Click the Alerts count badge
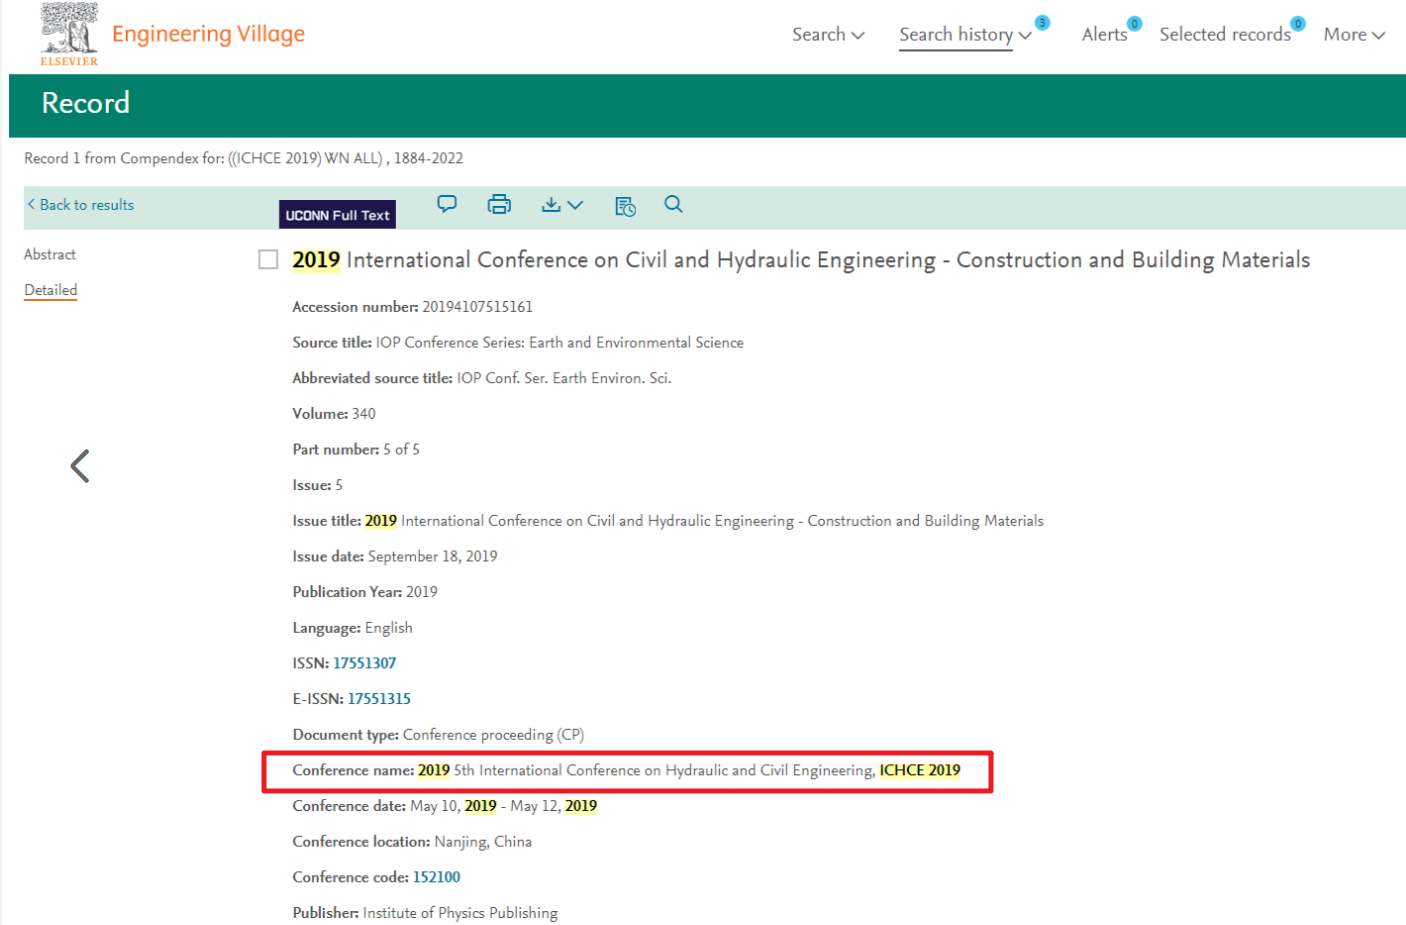 (x=1134, y=24)
